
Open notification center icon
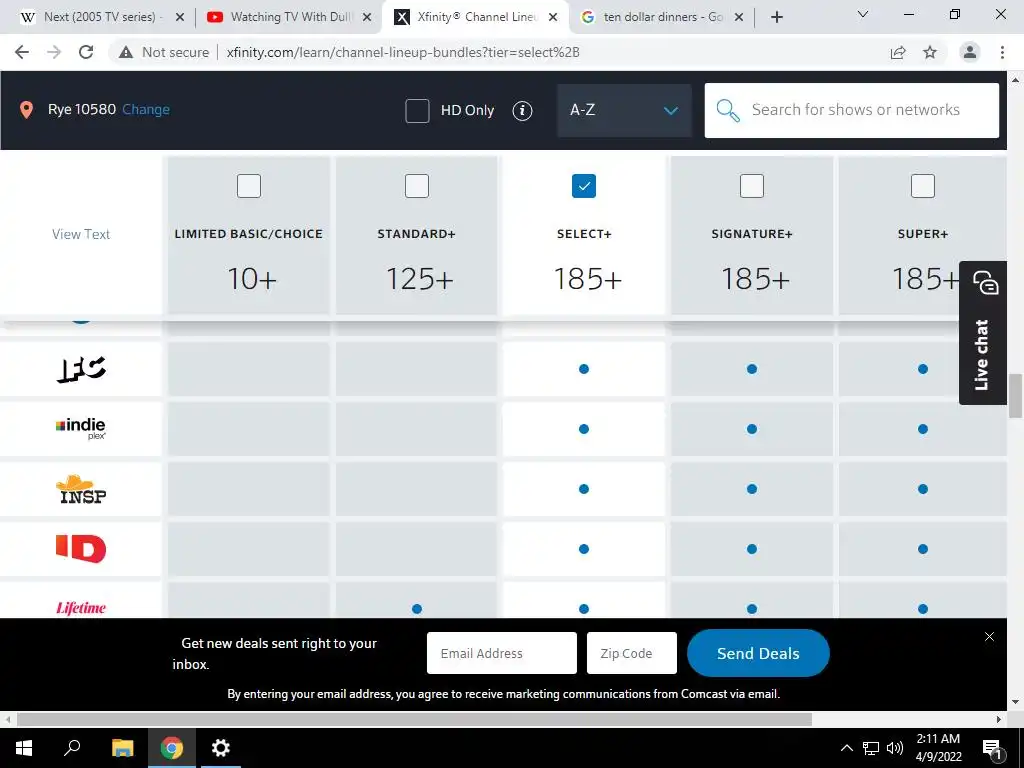(x=992, y=748)
